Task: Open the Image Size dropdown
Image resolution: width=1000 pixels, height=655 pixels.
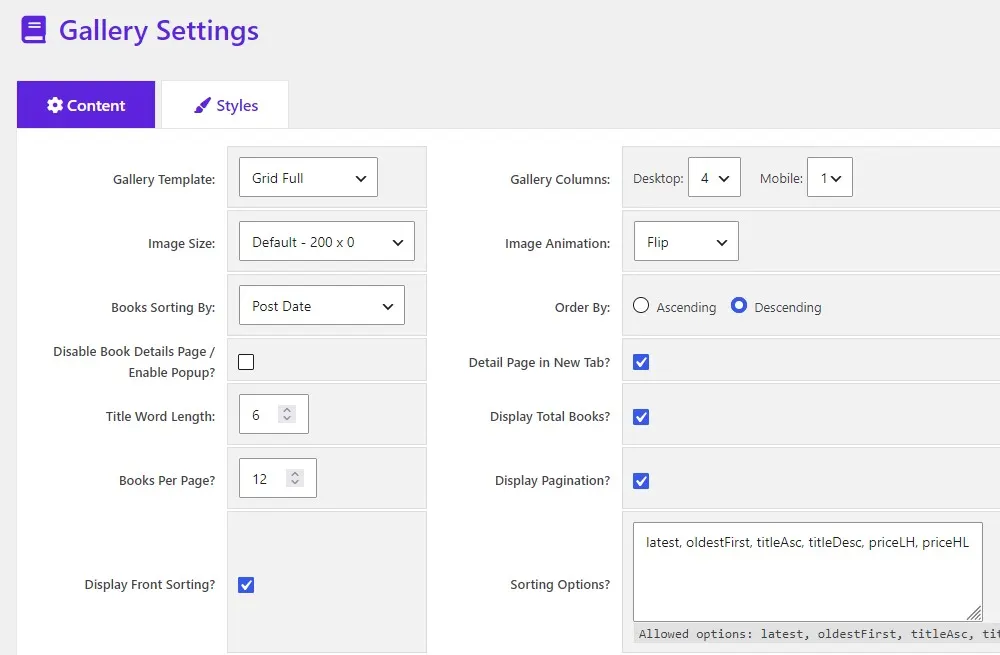Action: click(x=327, y=241)
